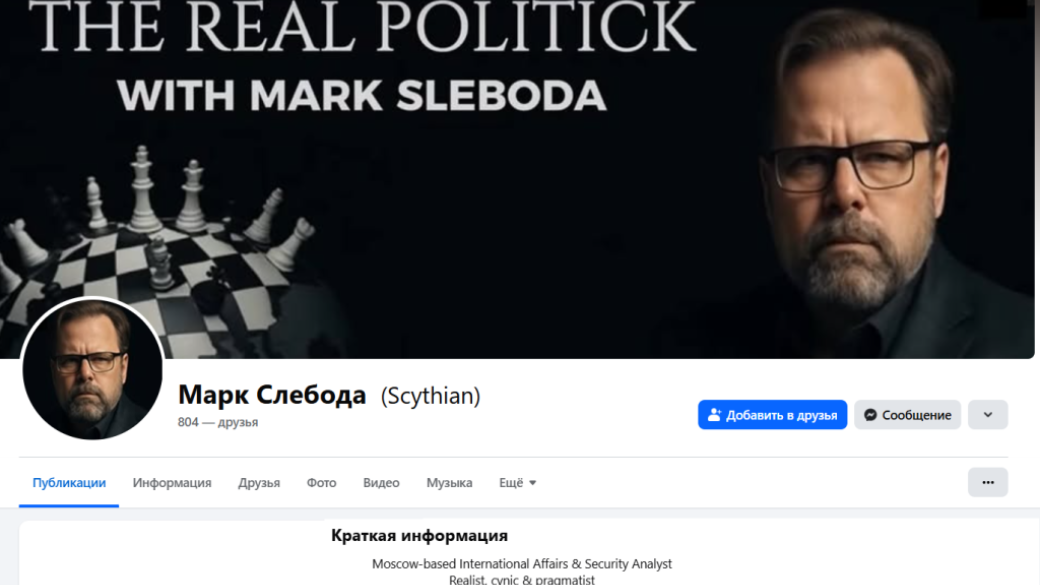Click the Краткая информация heading
Viewport: 1040px width, 585px height.
click(x=419, y=535)
